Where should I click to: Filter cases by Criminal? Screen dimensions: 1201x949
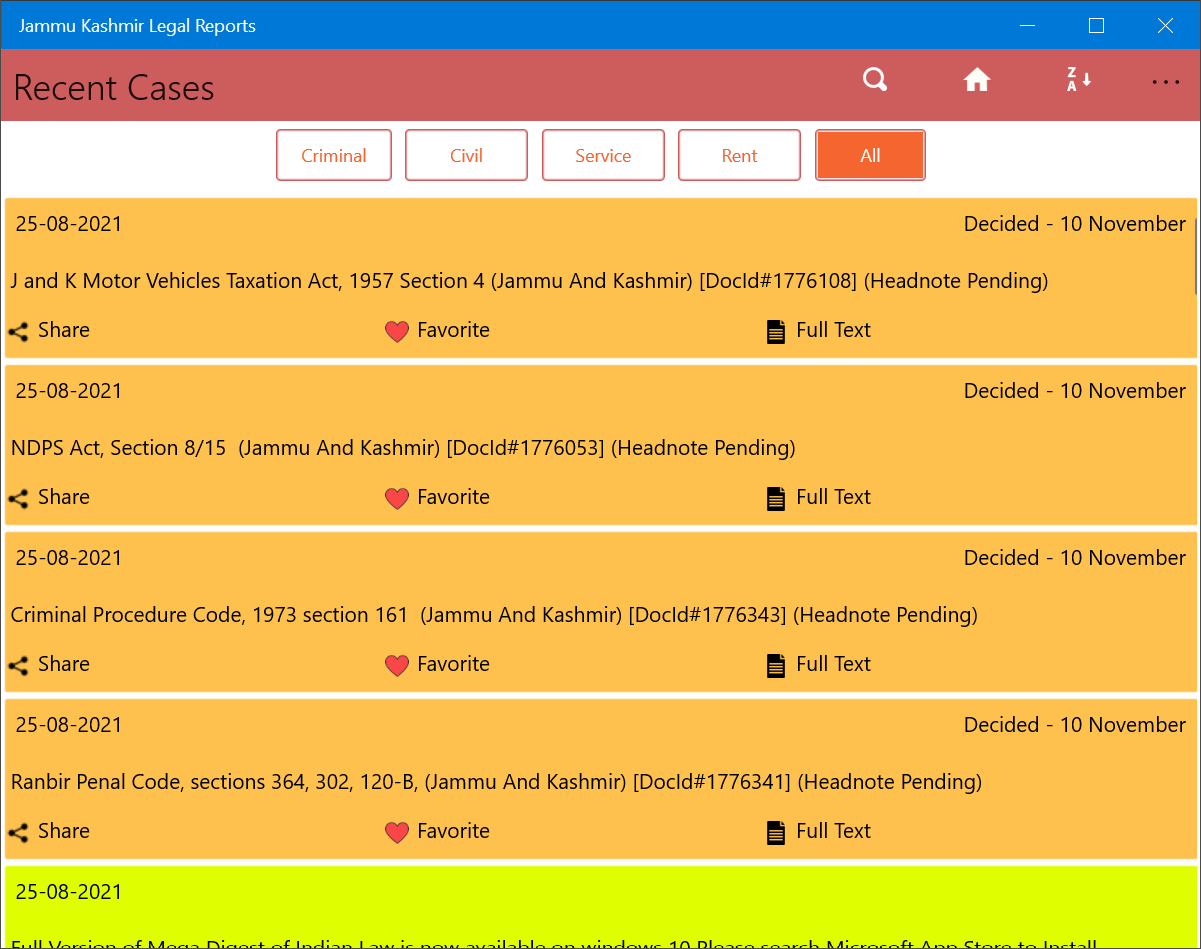(334, 155)
